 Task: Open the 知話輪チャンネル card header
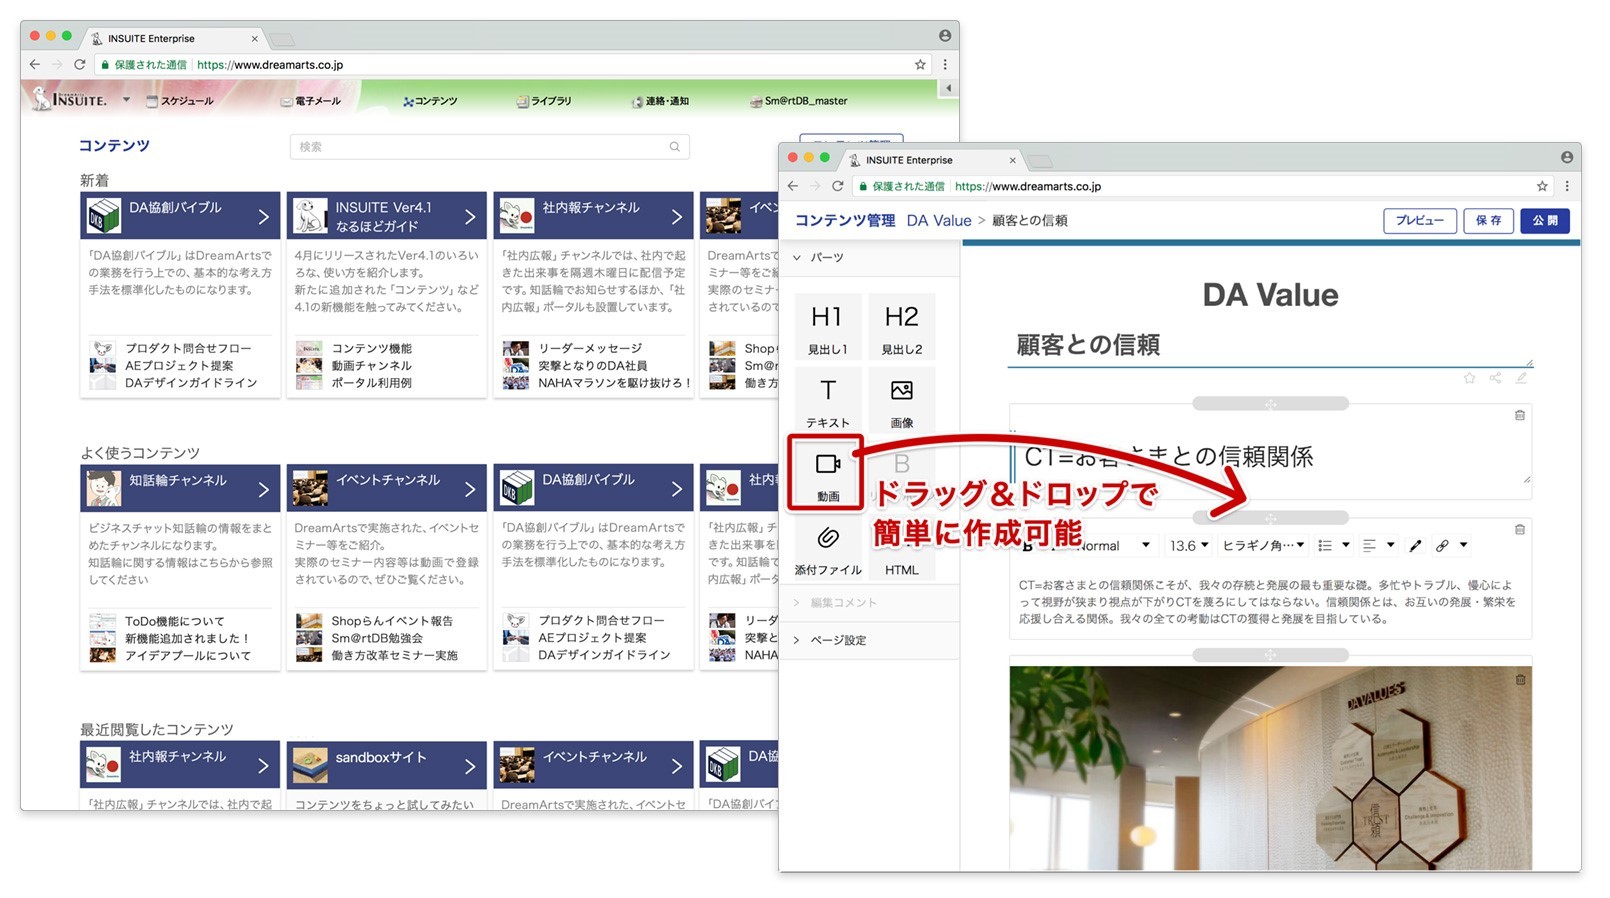point(180,488)
